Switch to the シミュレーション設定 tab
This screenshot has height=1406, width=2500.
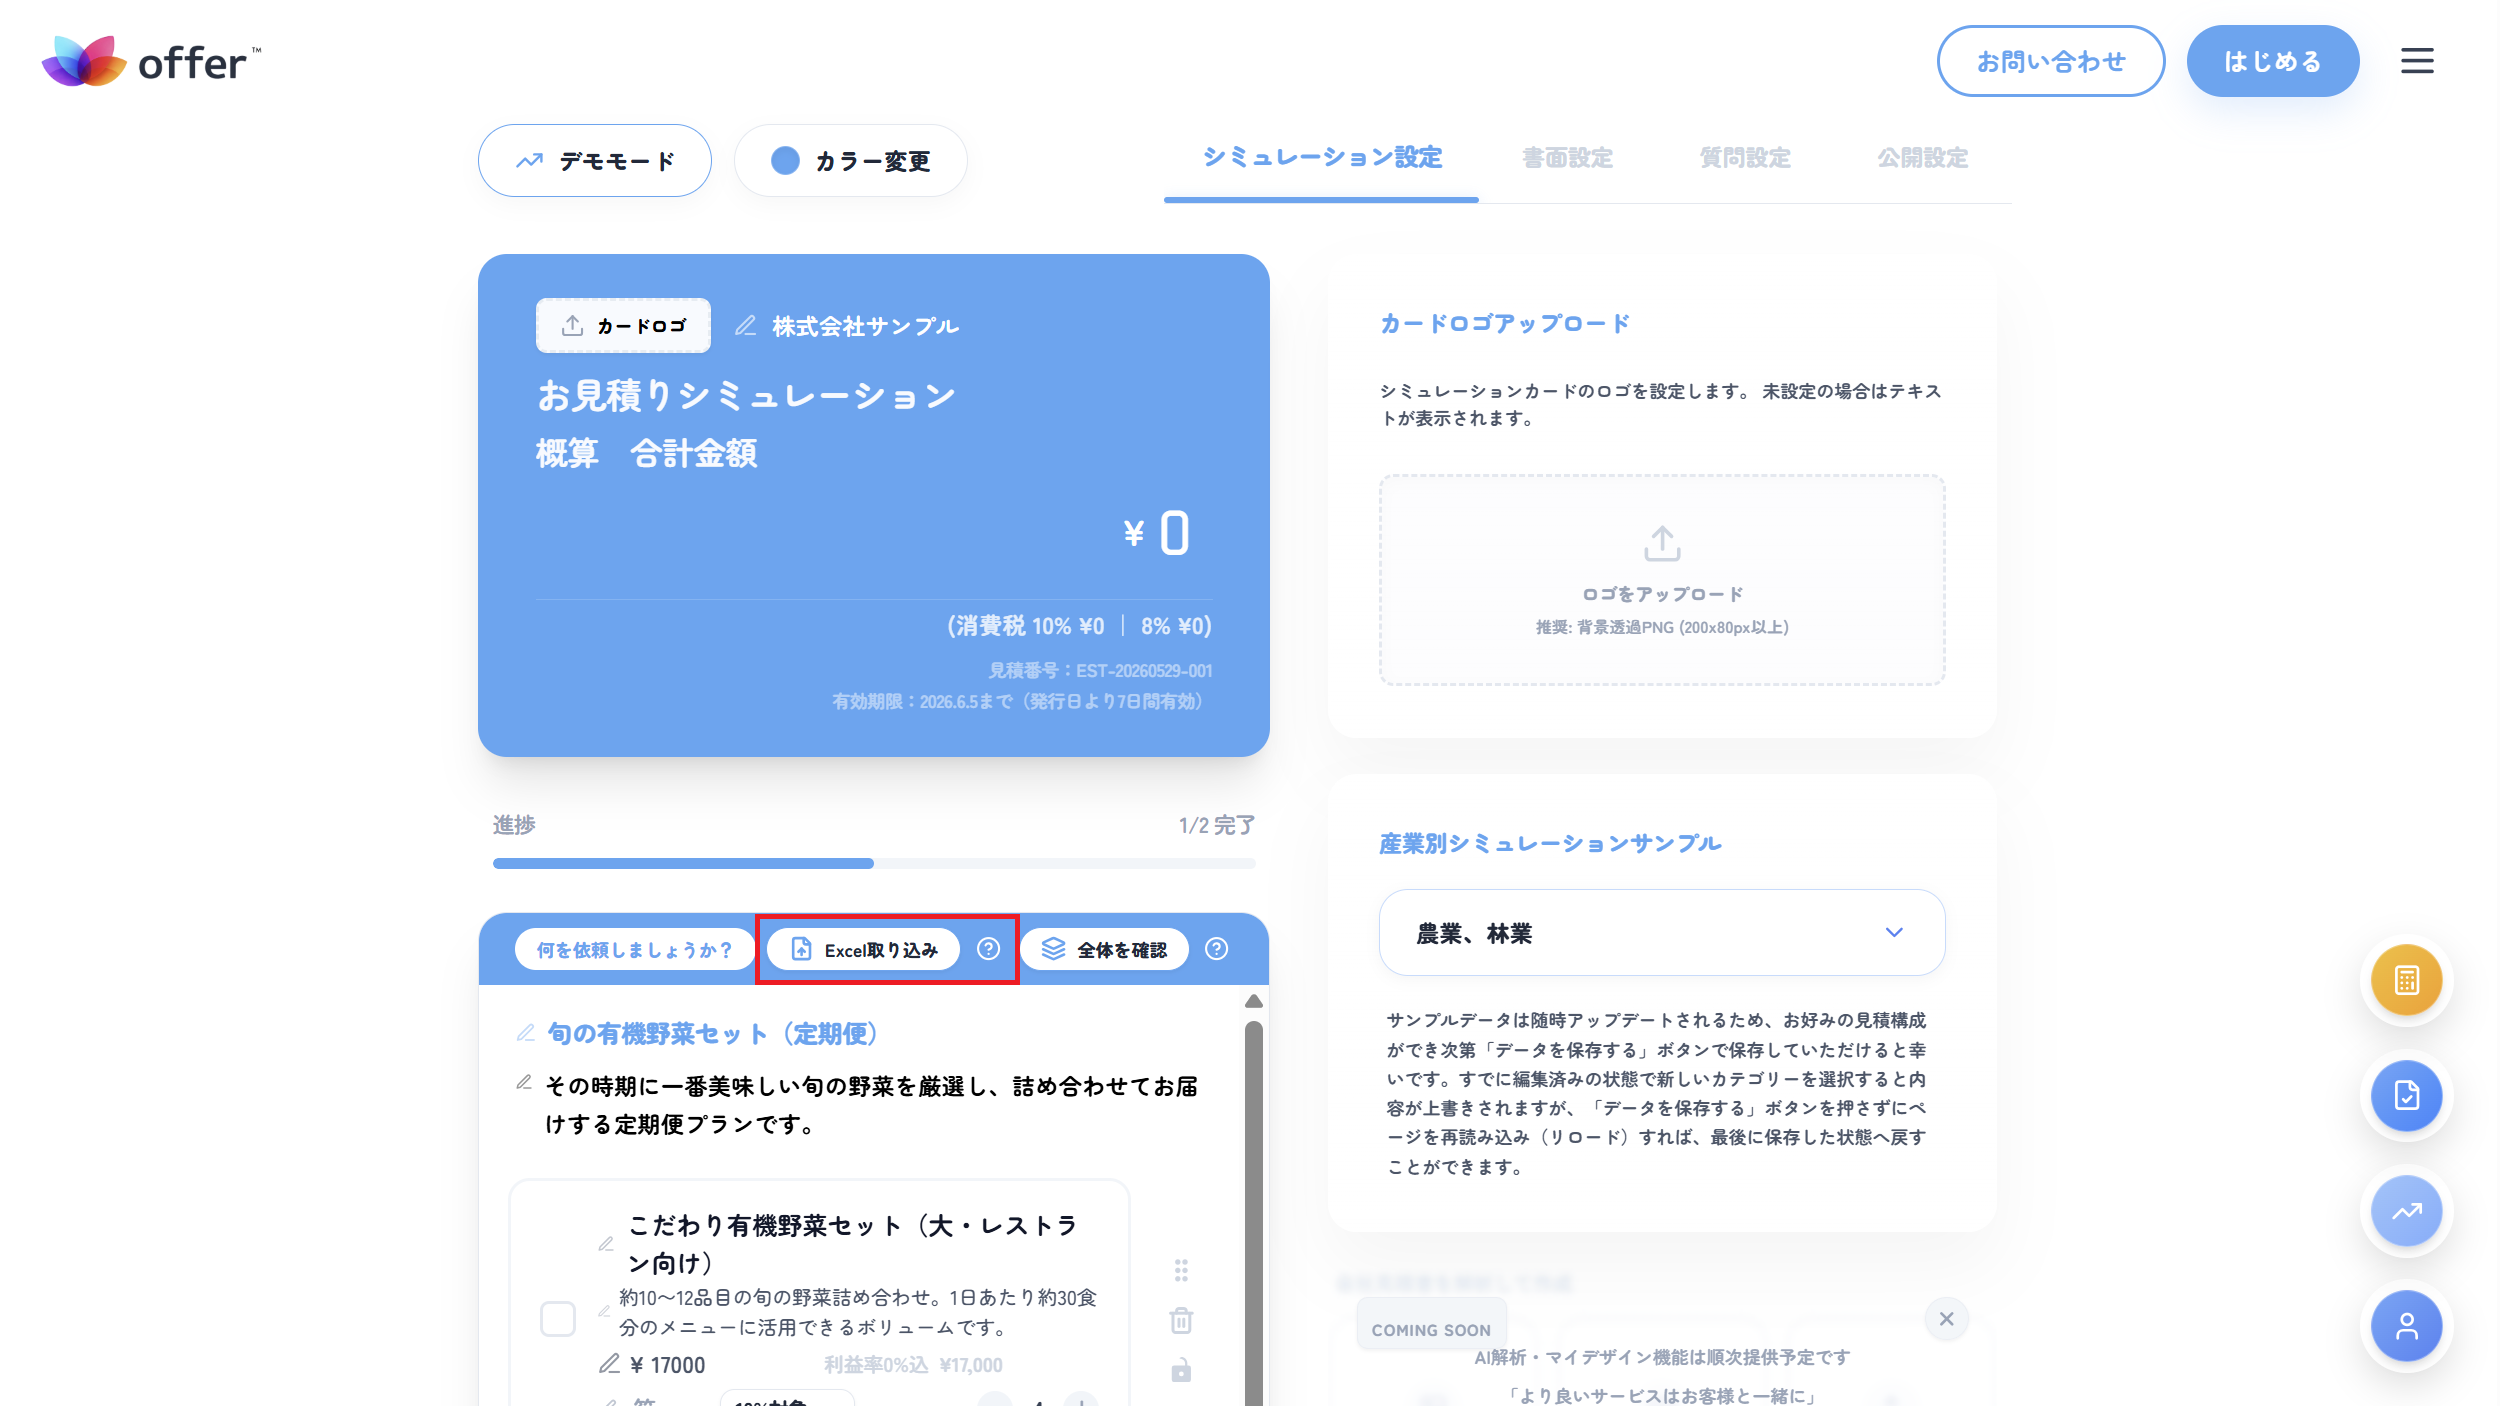[x=1322, y=158]
